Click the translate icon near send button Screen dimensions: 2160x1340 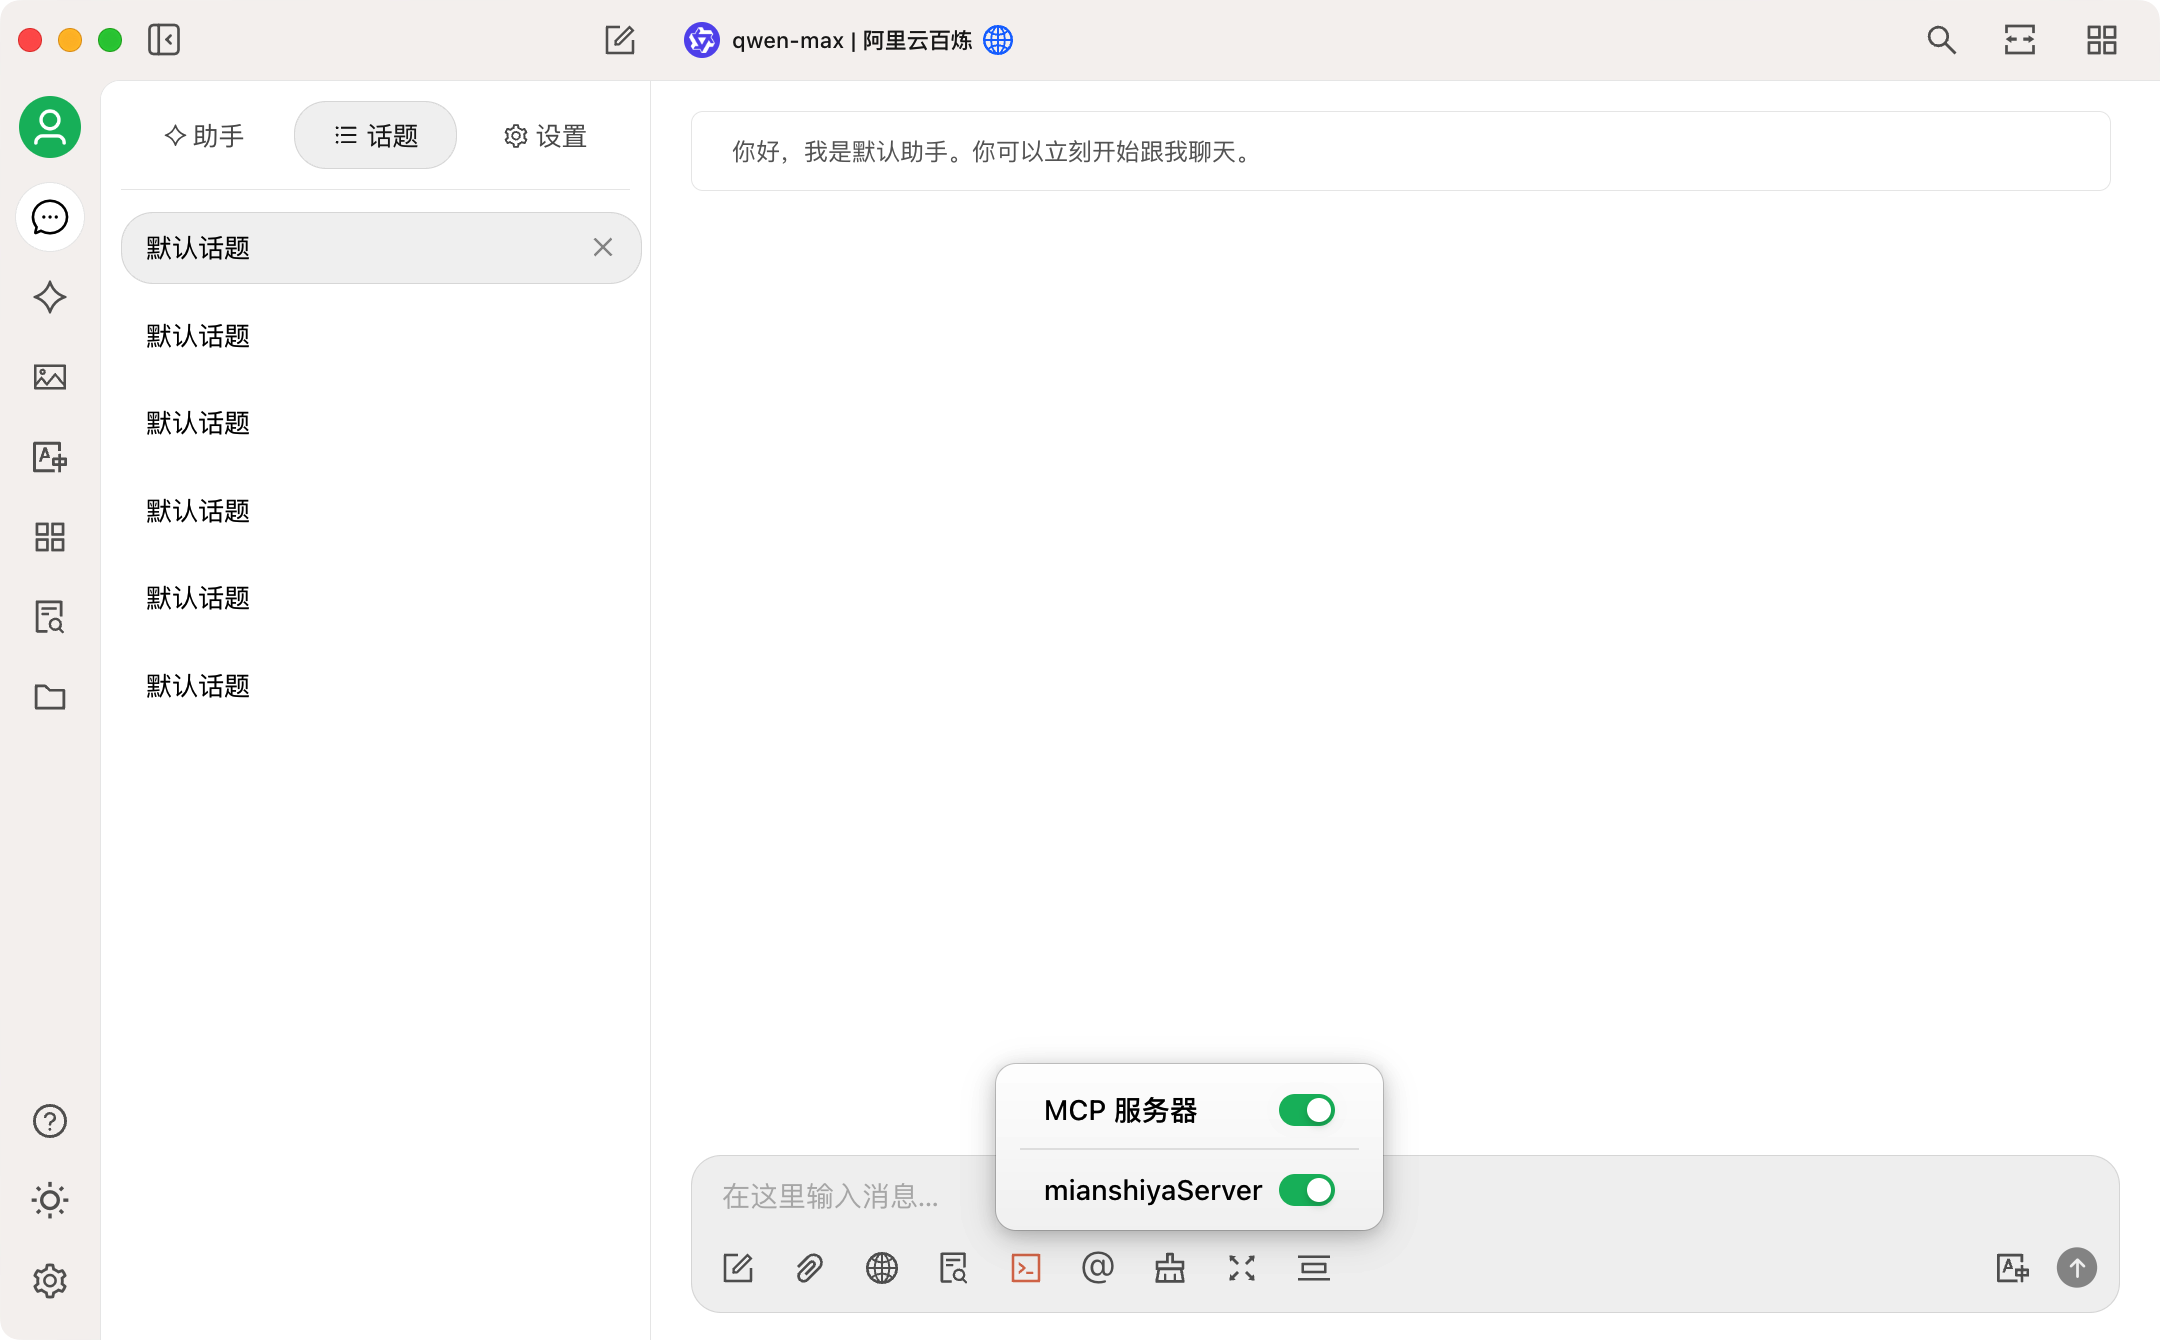tap(2012, 1268)
